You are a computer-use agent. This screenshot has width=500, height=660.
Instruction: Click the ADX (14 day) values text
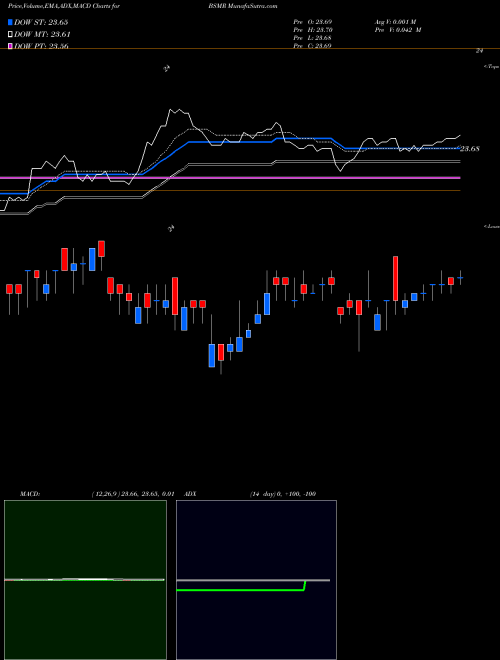[283, 494]
